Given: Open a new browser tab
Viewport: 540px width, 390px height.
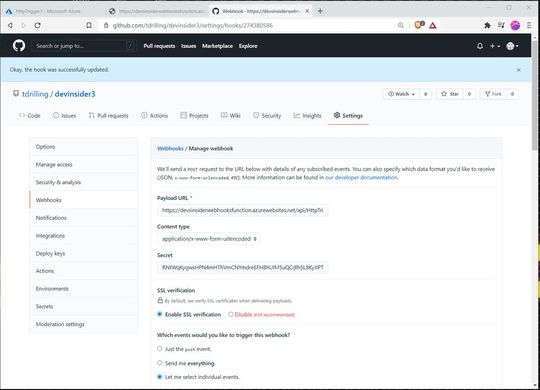Looking at the screenshot, I should point(320,11).
